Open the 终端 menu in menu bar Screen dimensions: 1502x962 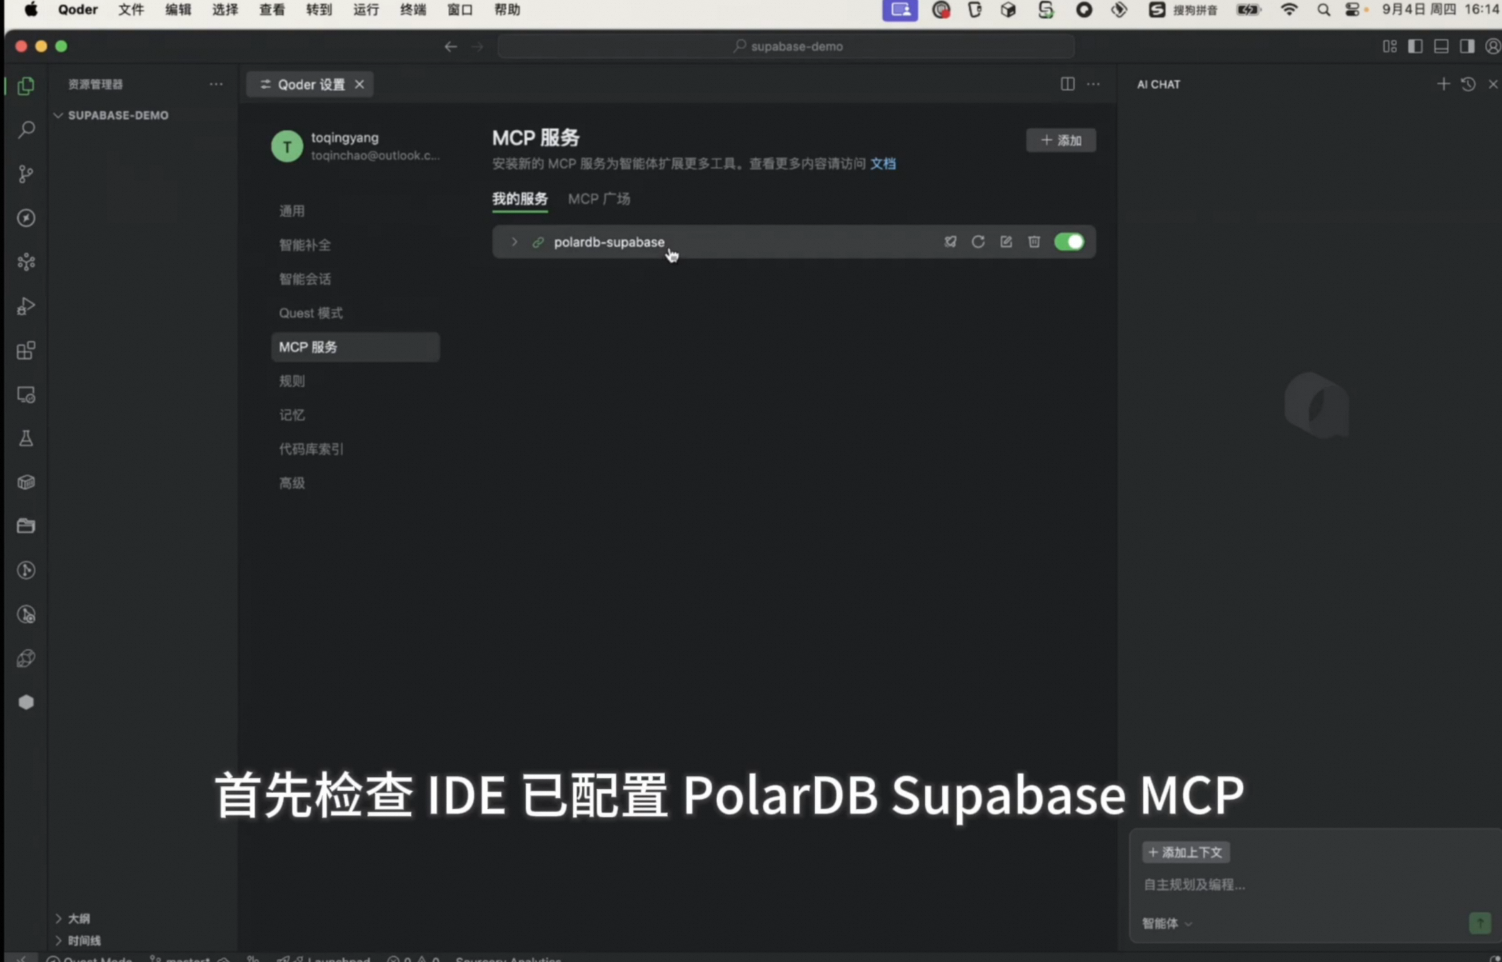[x=413, y=10]
